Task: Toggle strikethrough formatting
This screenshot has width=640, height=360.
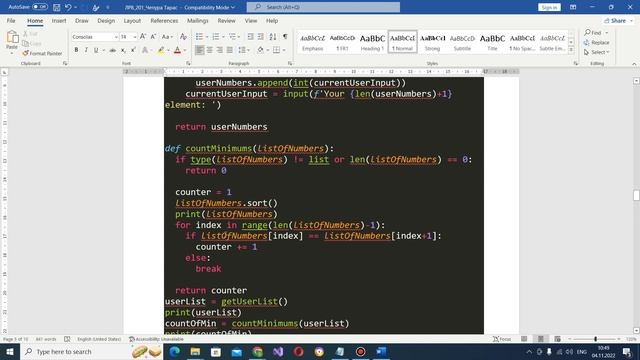Action: pyautogui.click(x=112, y=50)
